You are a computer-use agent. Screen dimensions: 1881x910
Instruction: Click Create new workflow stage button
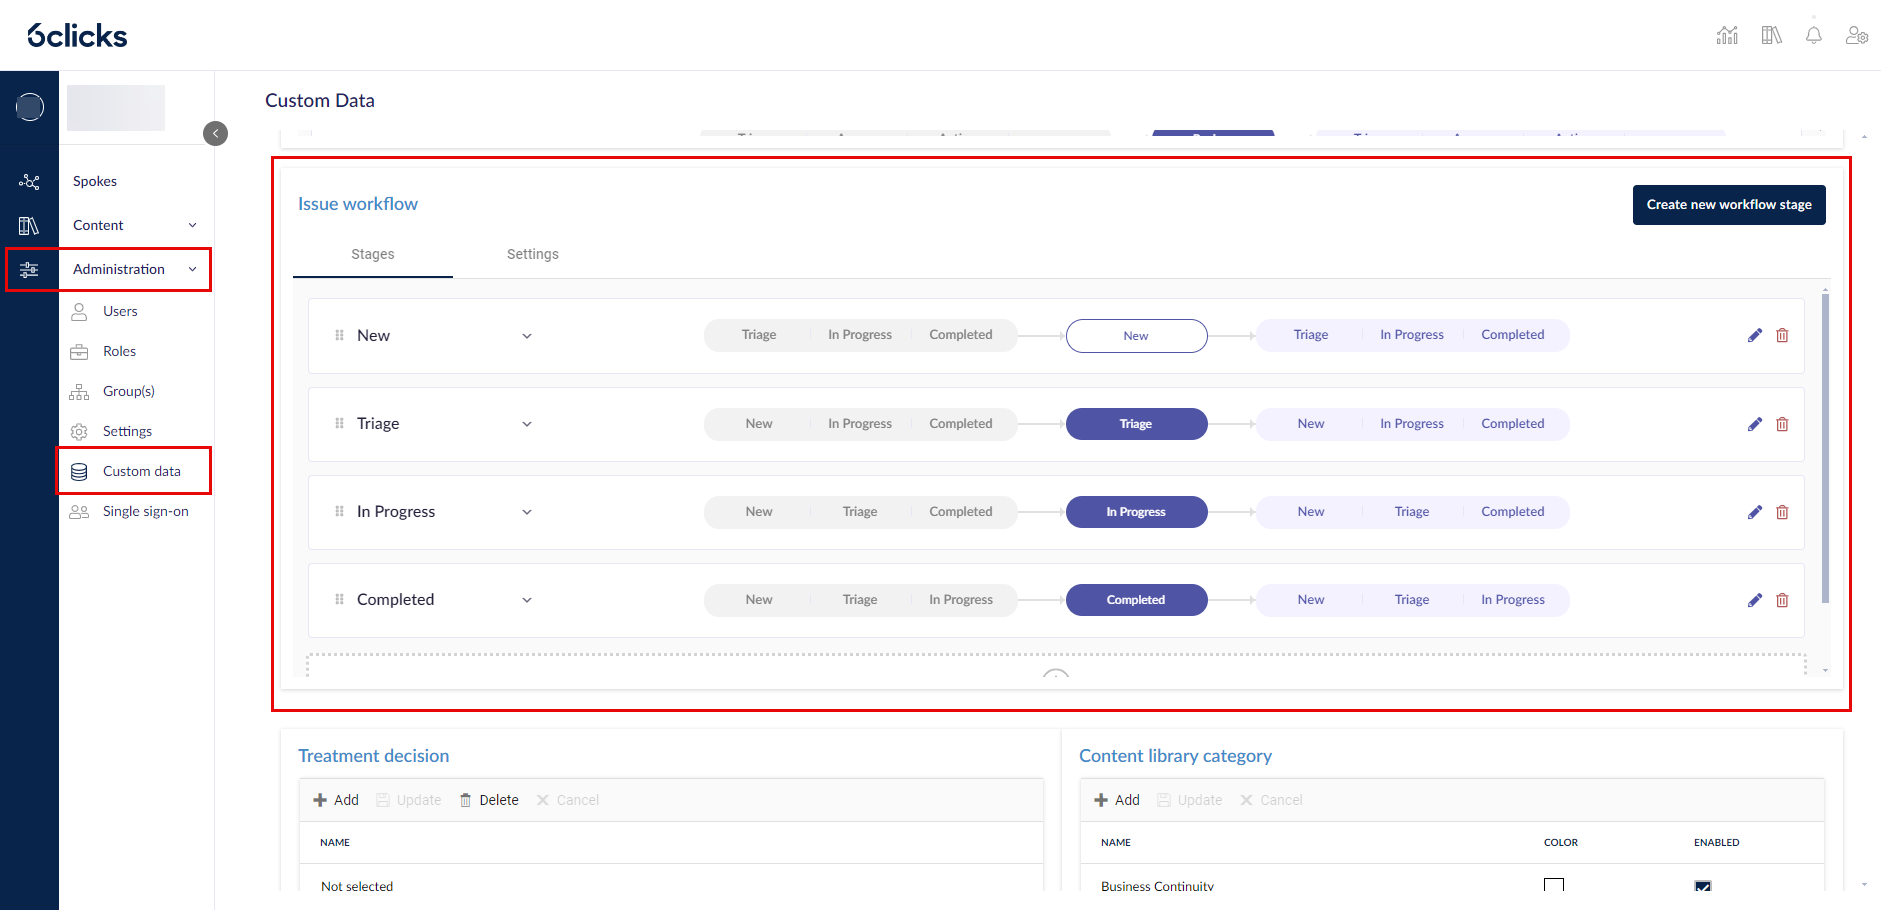[x=1728, y=205]
